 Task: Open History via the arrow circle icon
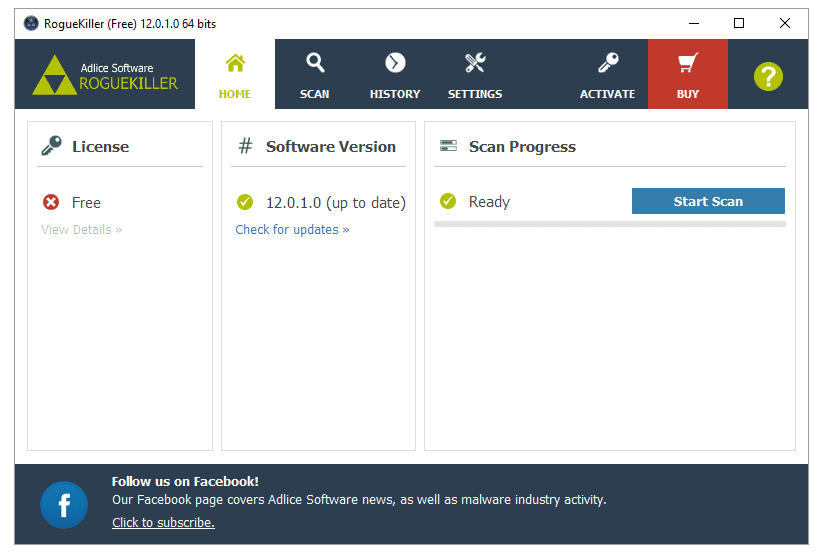[x=395, y=64]
